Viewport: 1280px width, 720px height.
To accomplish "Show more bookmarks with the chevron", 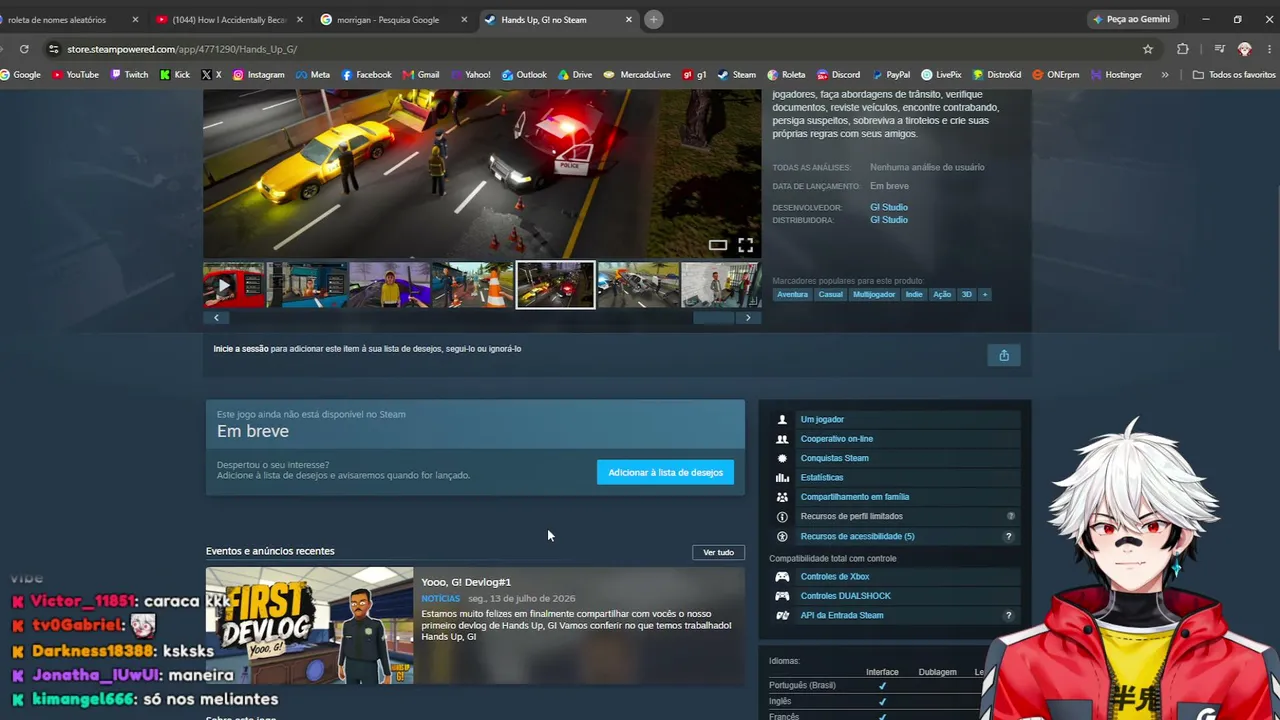I will [x=1165, y=74].
